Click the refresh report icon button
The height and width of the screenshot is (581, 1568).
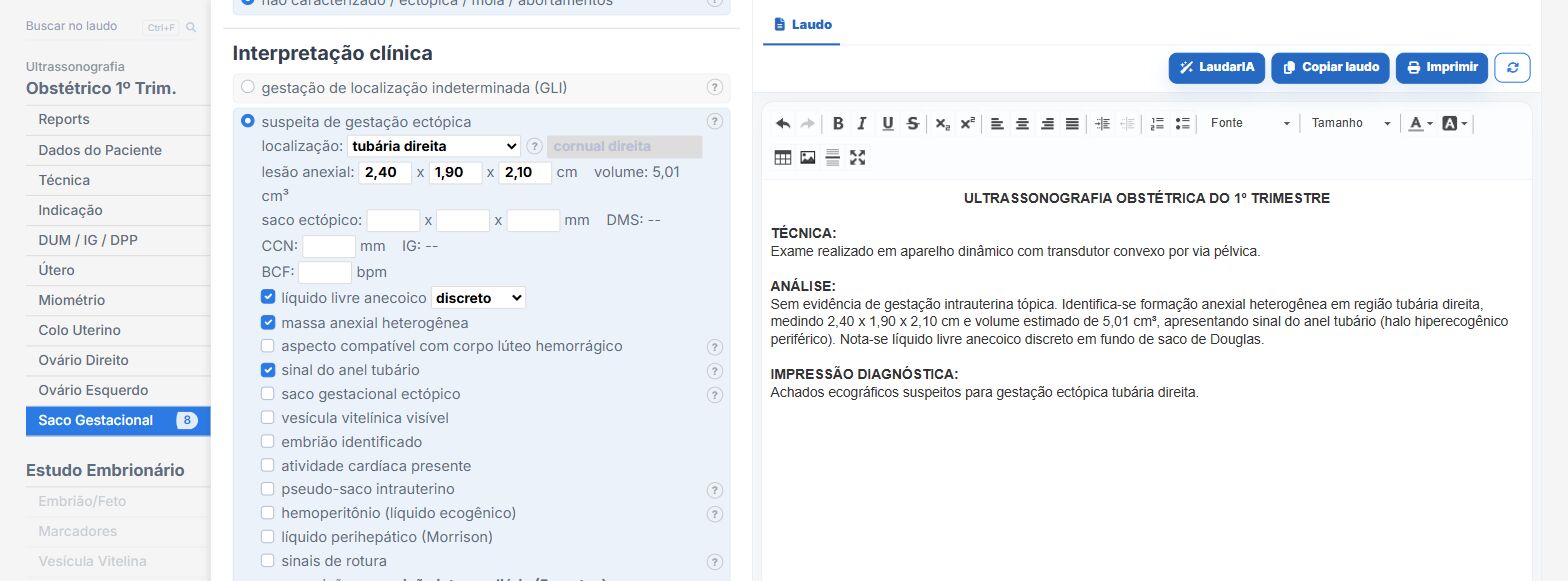pos(1512,67)
